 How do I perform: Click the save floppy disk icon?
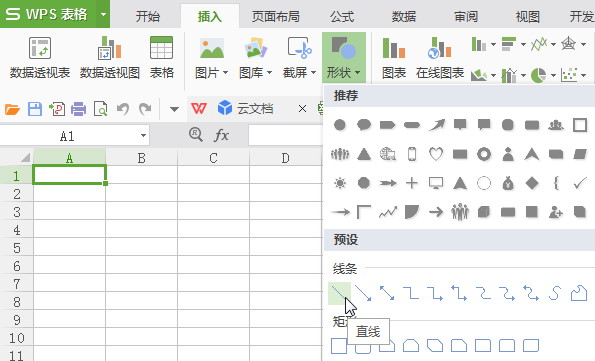[x=35, y=109]
